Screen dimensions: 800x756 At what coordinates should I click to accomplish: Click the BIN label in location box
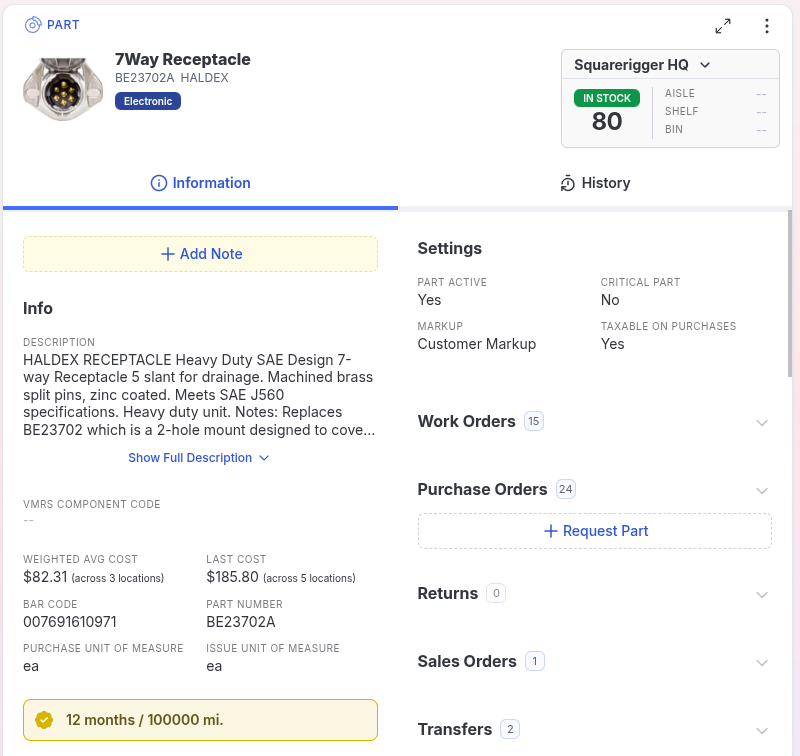pyautogui.click(x=673, y=129)
